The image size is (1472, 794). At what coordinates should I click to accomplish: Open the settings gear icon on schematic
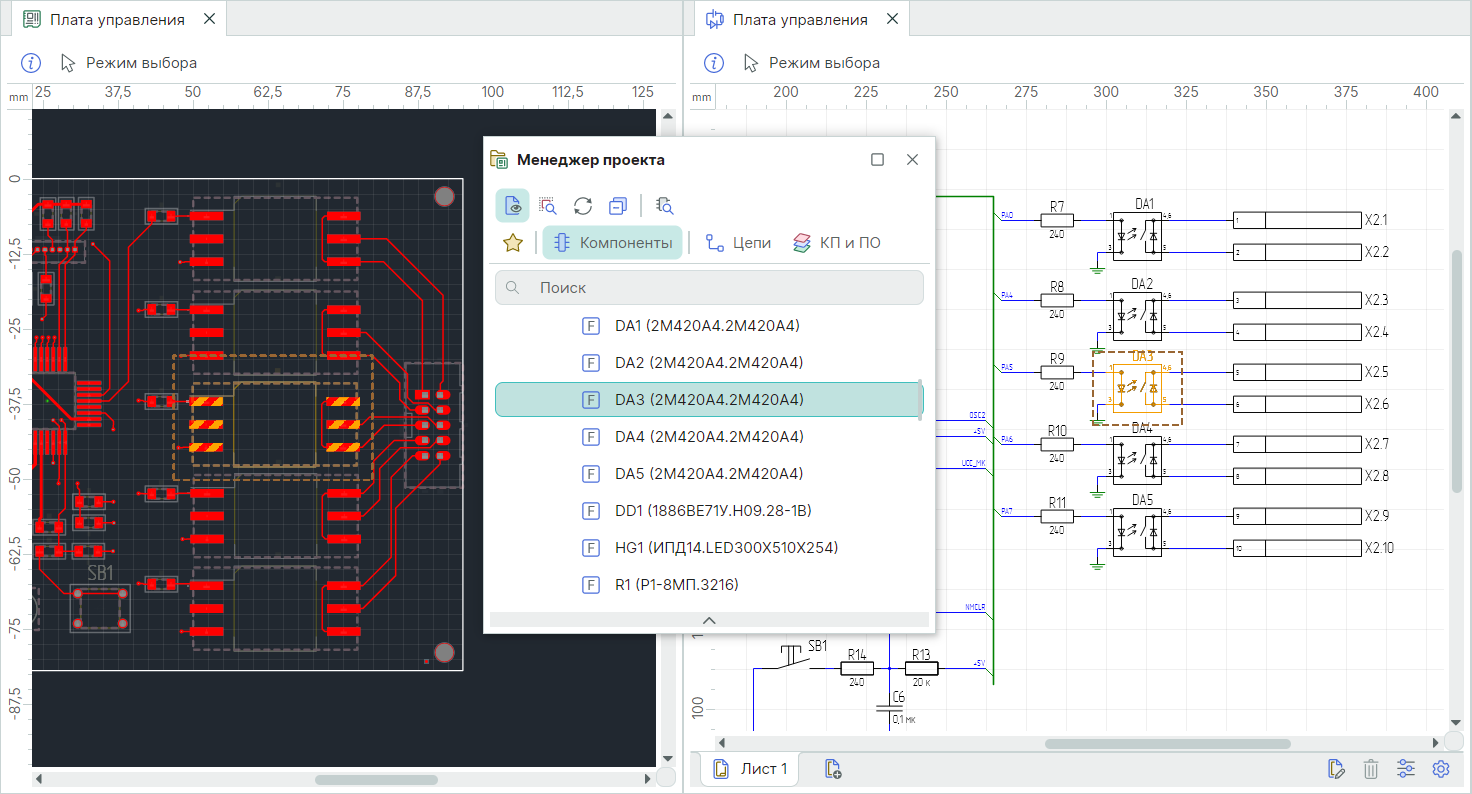pyautogui.click(x=1441, y=769)
